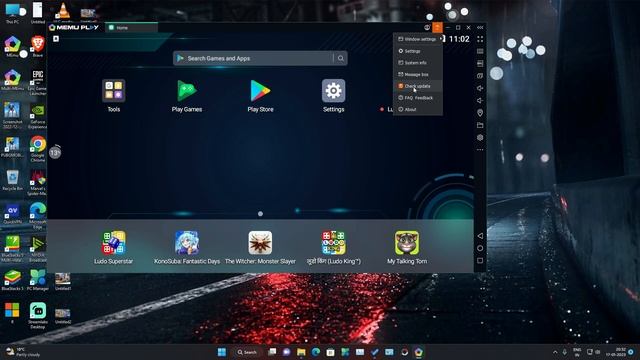Open Recycle Bin on the desktop
Viewport: 640px width, 360px height.
point(12,180)
